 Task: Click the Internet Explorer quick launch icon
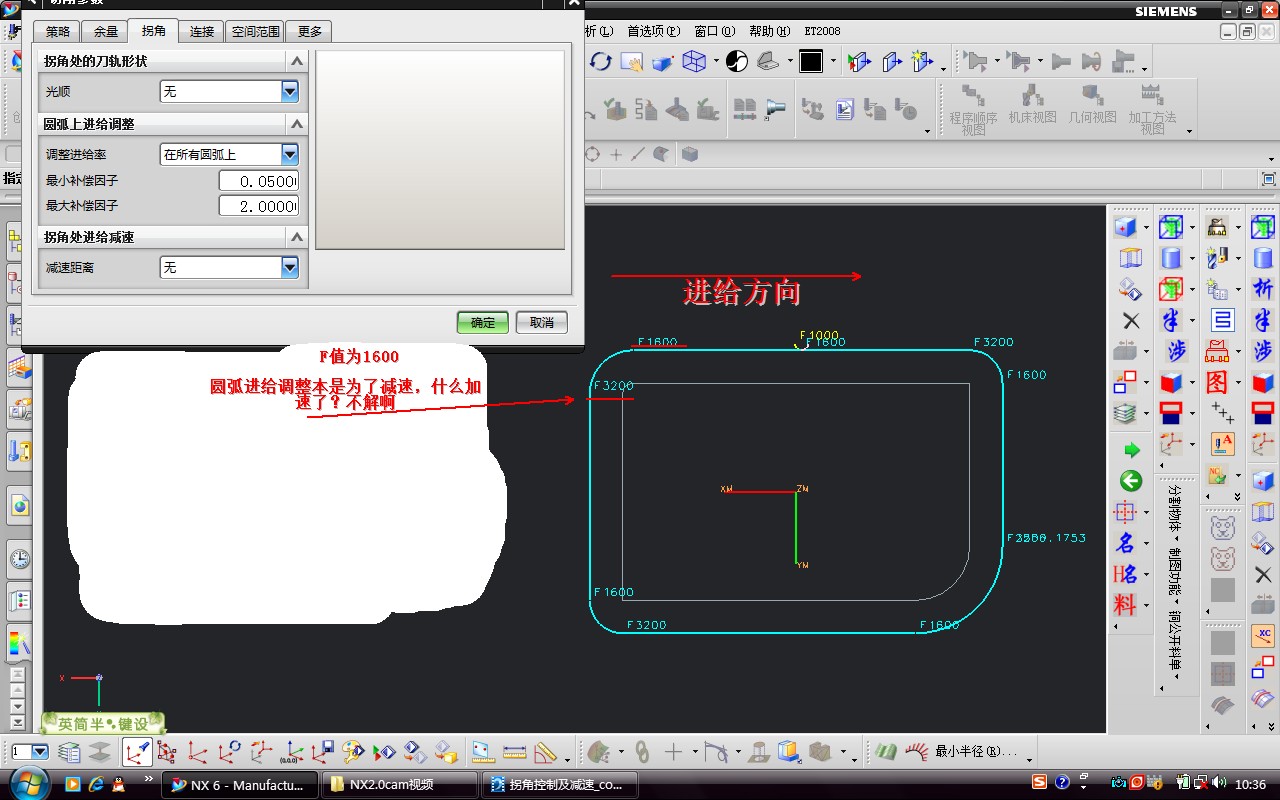click(x=98, y=784)
